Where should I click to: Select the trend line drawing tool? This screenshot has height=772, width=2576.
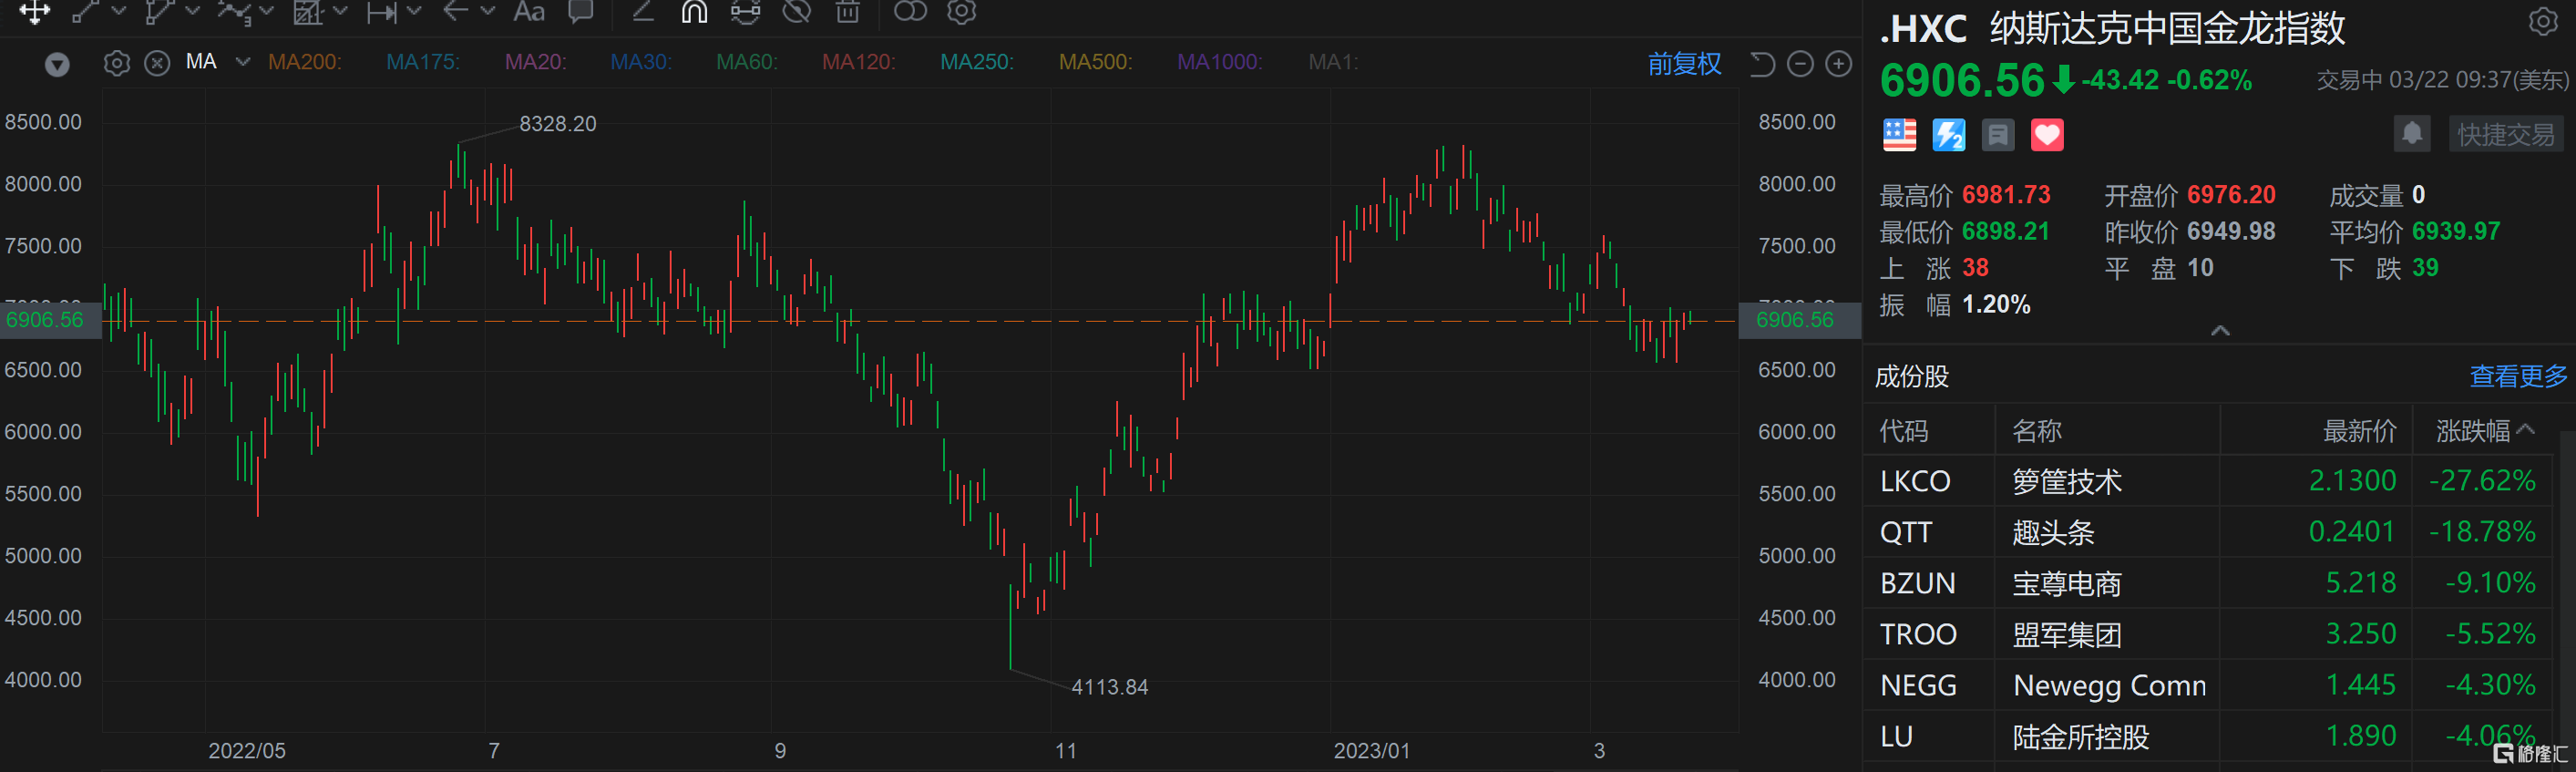coord(85,12)
